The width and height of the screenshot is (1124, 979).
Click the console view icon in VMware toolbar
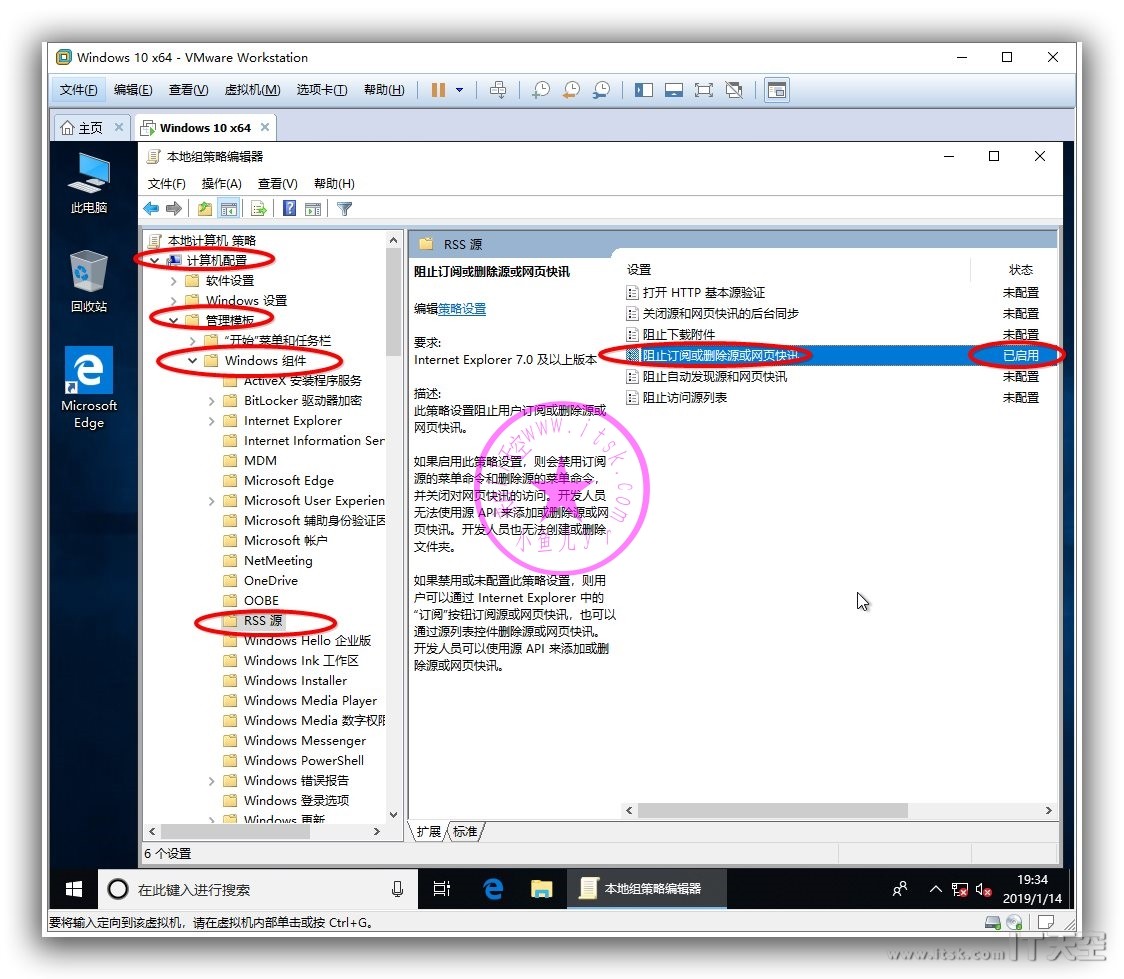pyautogui.click(x=777, y=90)
